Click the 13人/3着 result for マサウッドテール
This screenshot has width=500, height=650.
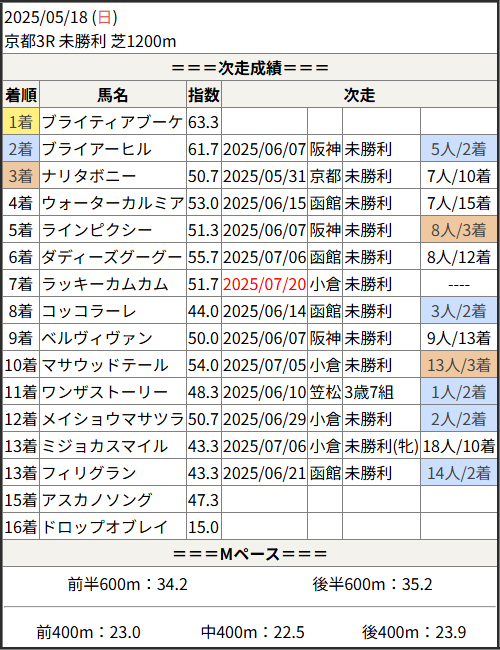pyautogui.click(x=459, y=365)
